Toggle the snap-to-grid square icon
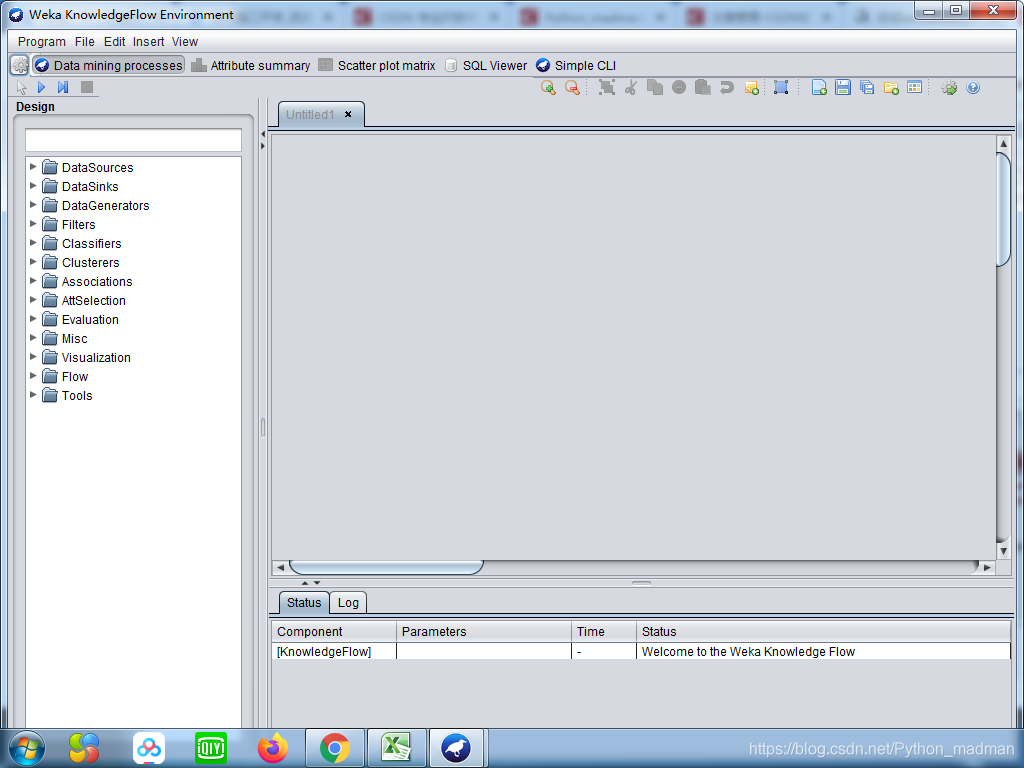Image resolution: width=1024 pixels, height=768 pixels. 781,88
